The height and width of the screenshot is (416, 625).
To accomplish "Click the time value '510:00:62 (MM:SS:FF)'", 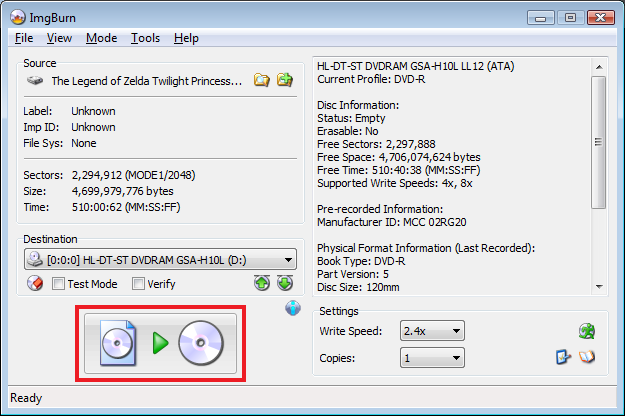I will [126, 207].
